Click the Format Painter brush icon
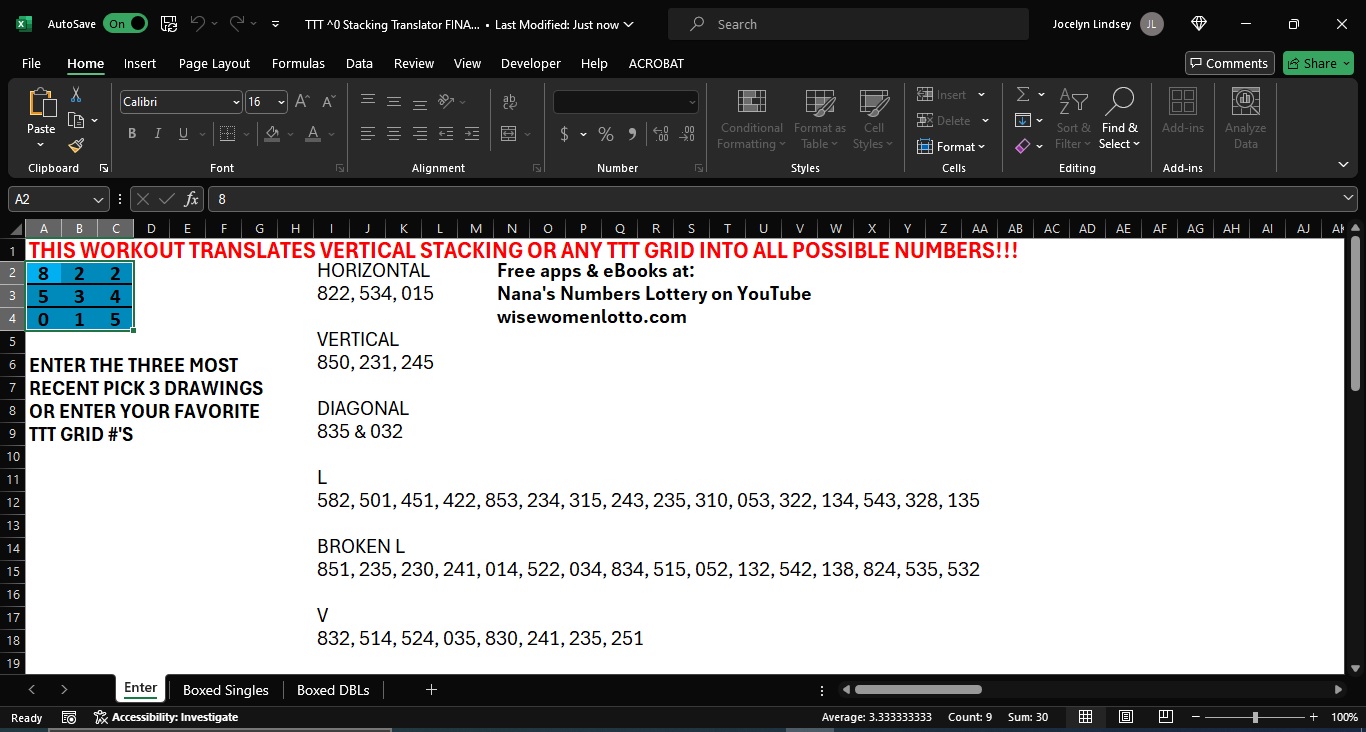Screen dimensions: 1366x732 click(76, 145)
